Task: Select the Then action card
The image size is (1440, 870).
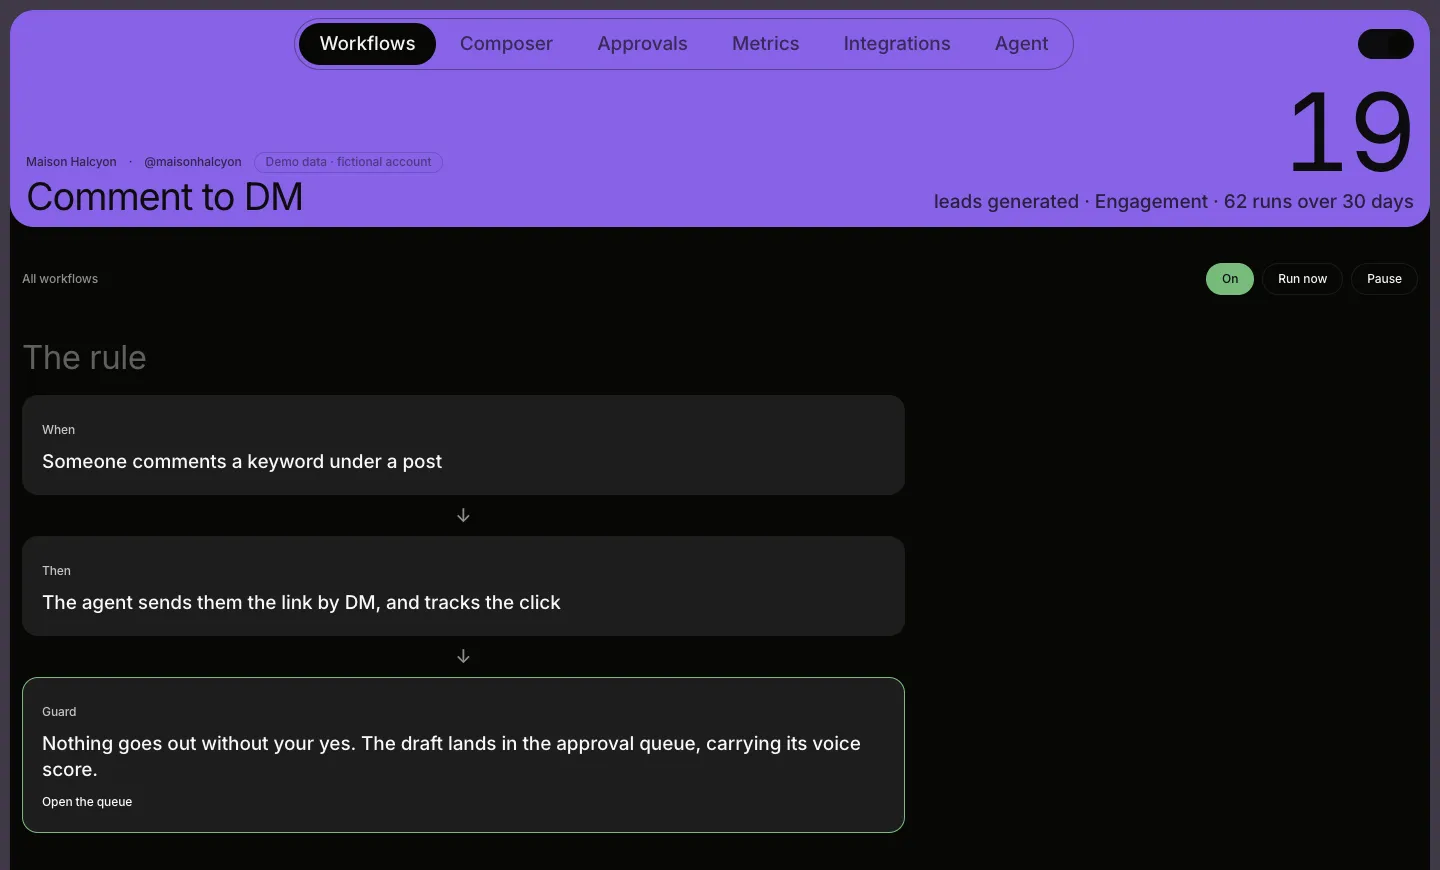Action: (x=463, y=586)
